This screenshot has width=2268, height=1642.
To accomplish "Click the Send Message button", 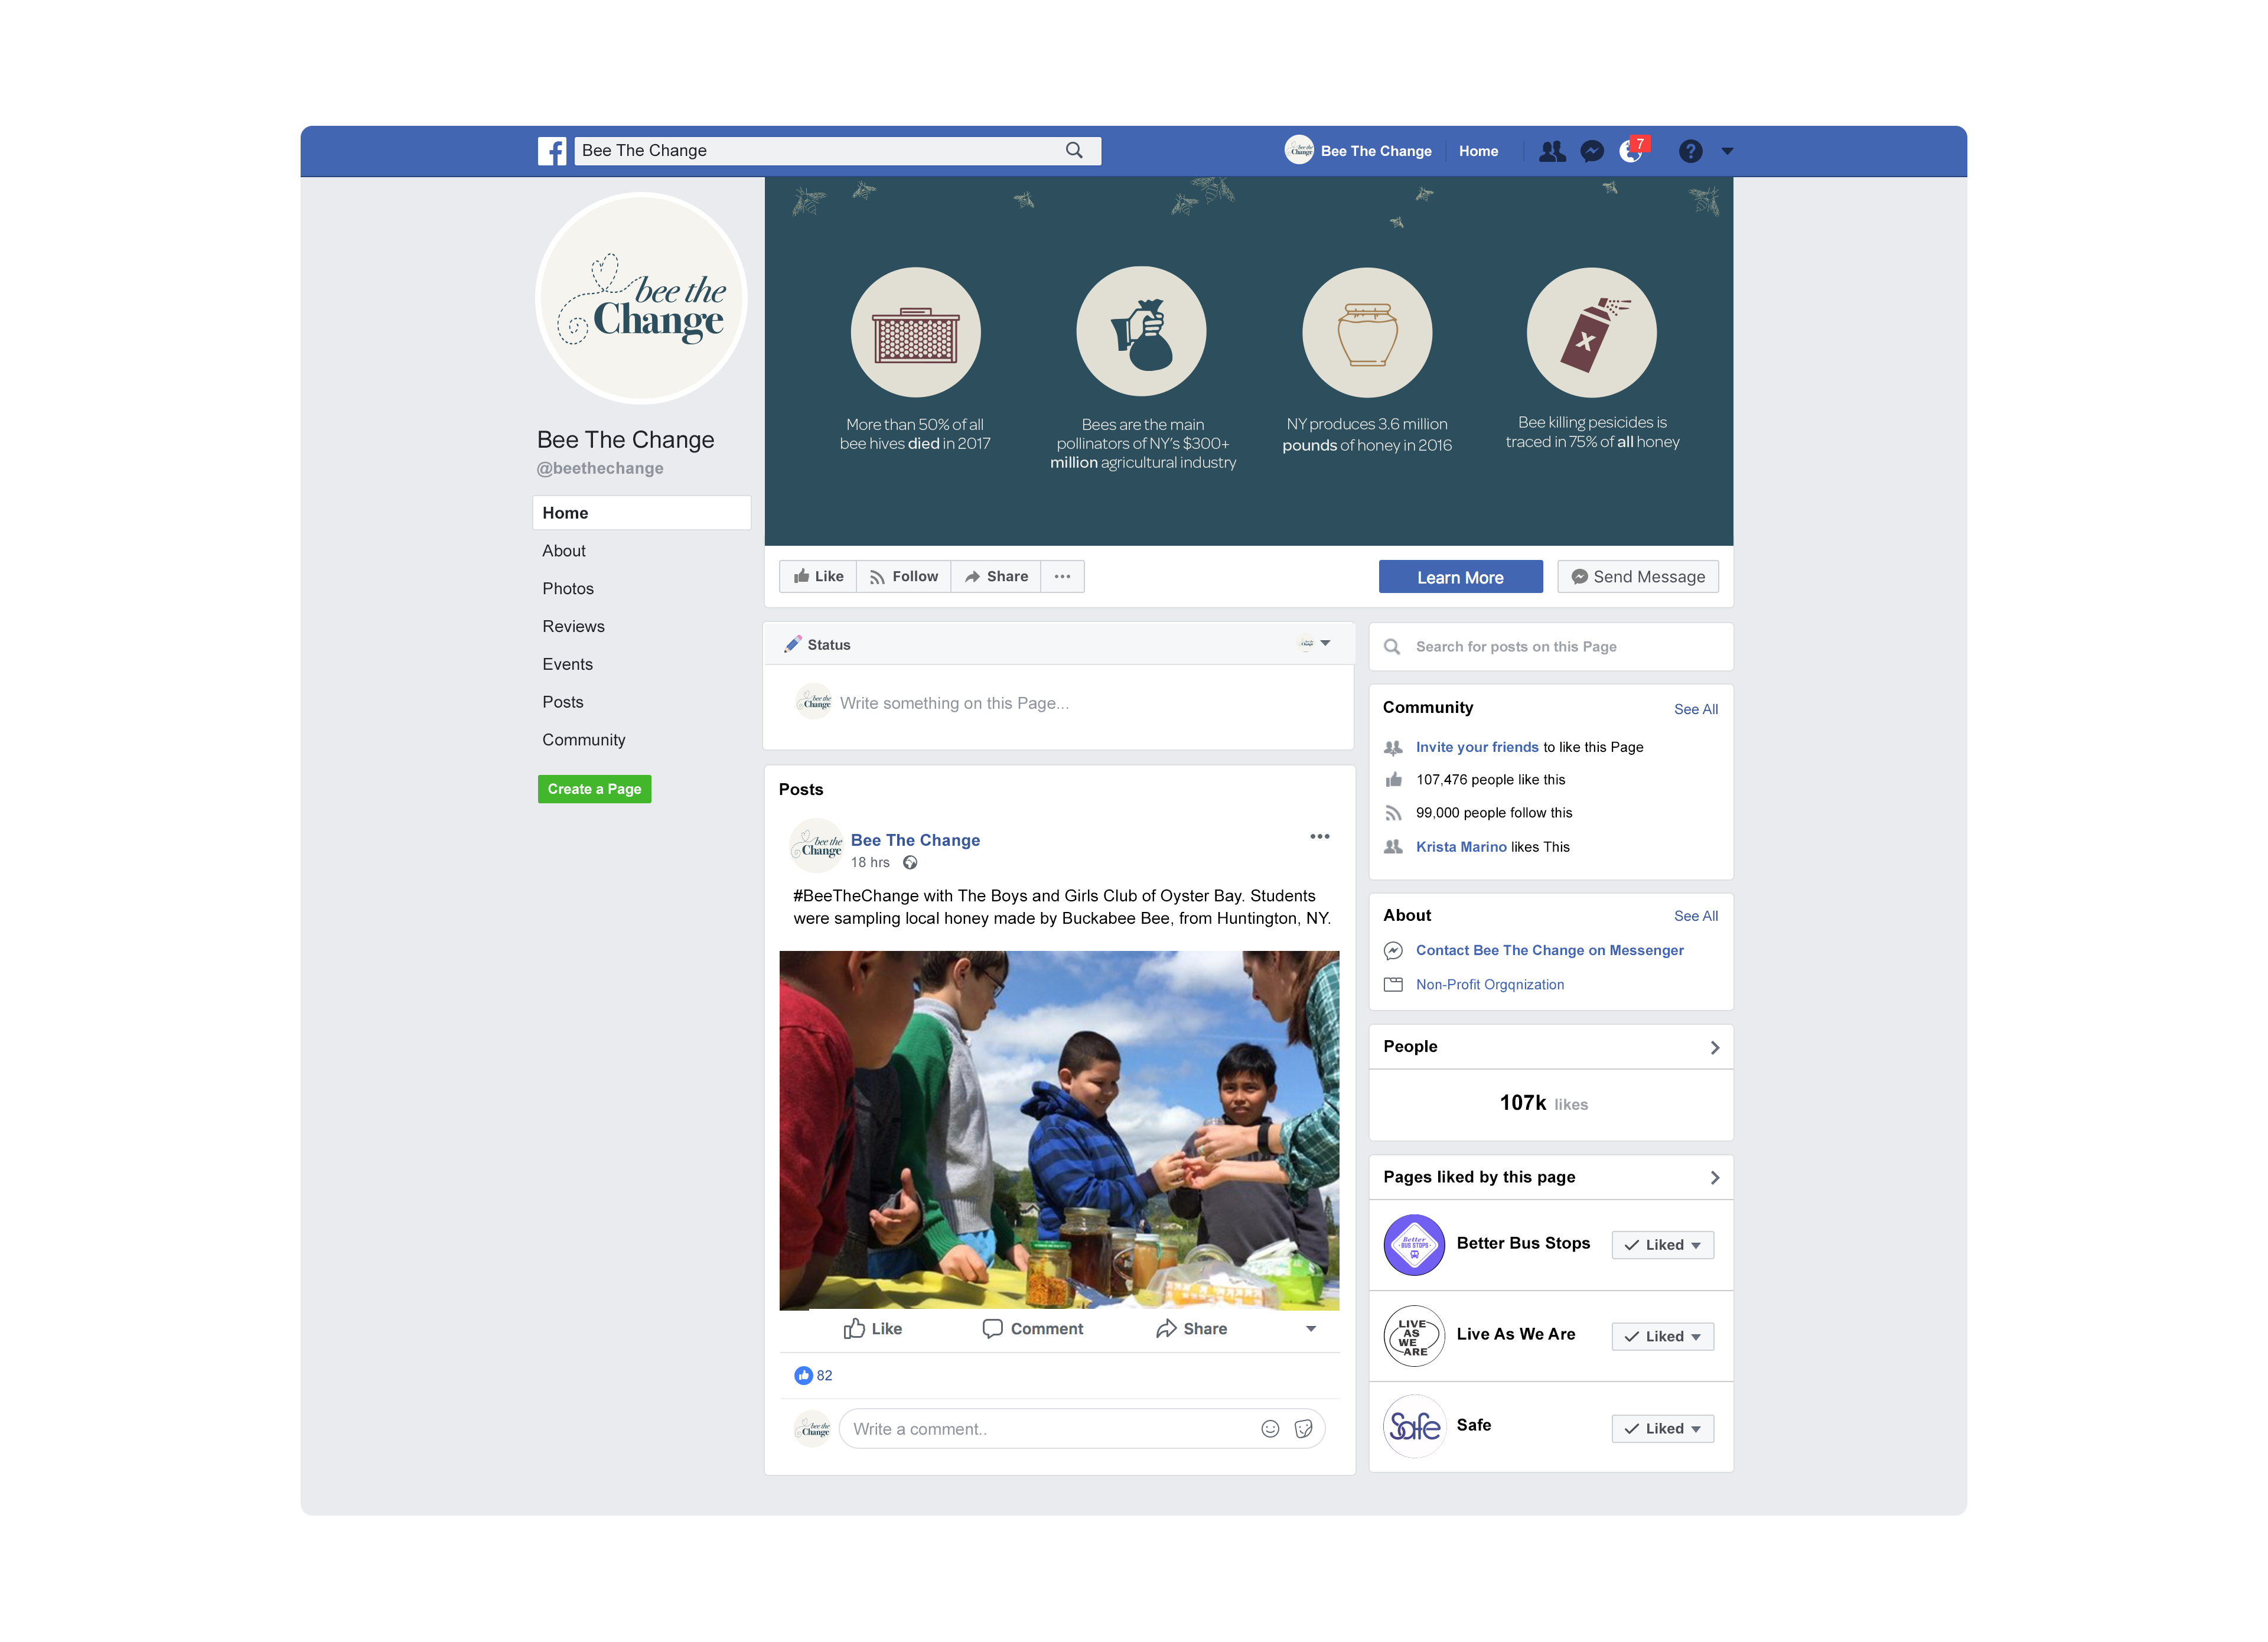I will [x=1638, y=577].
